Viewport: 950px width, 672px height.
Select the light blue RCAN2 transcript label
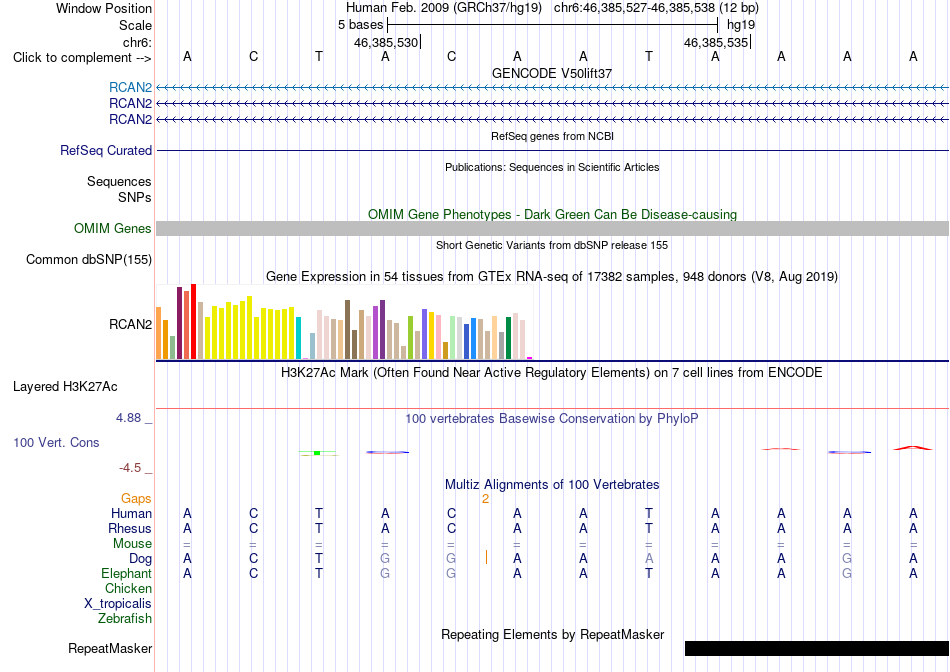point(130,87)
